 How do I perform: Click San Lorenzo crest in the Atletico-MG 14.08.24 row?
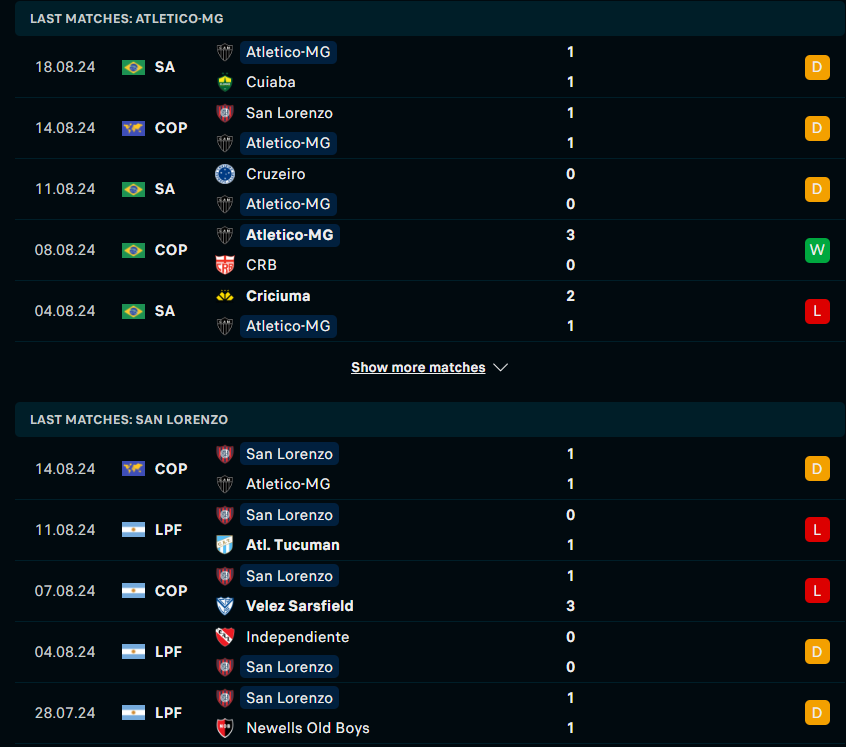[224, 113]
